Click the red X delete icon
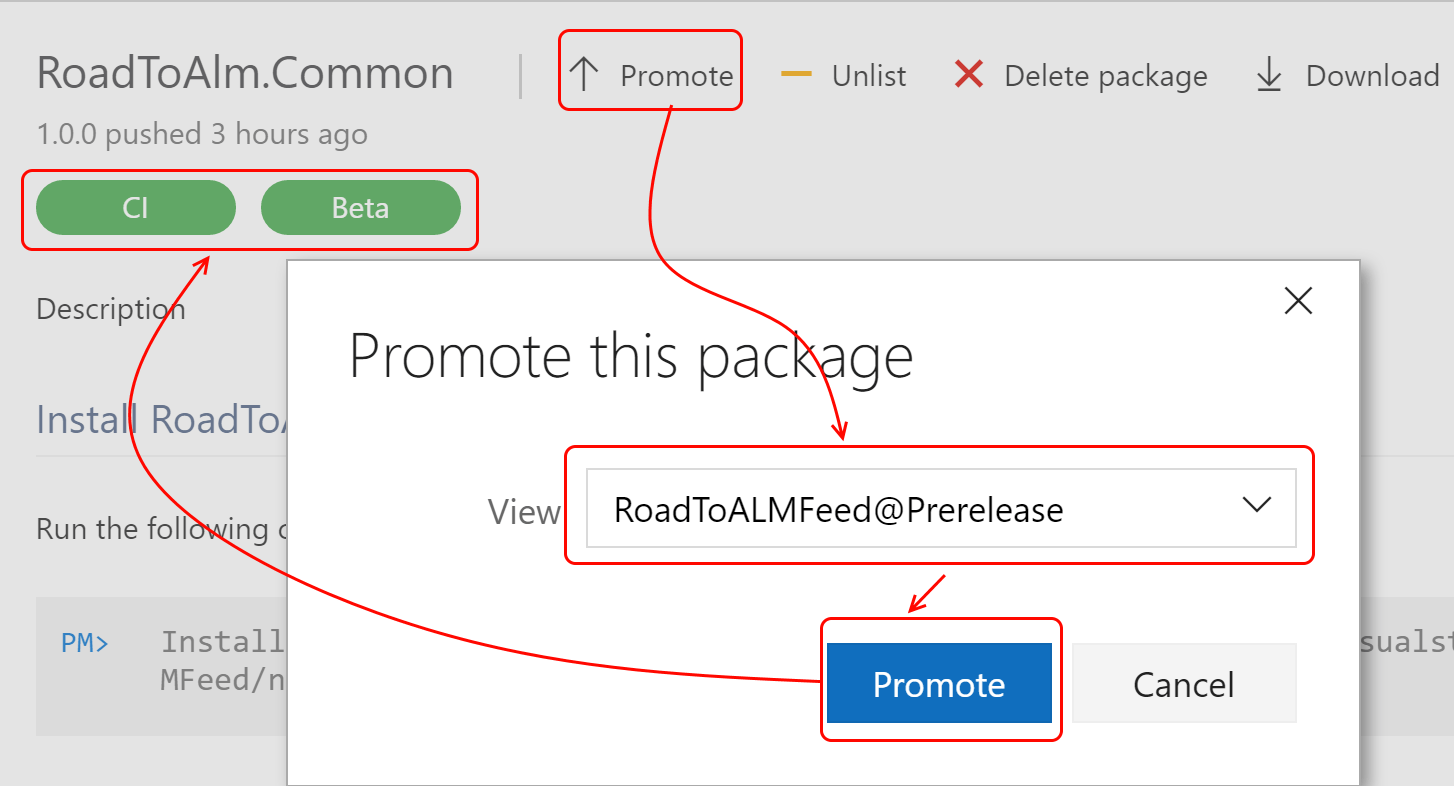 [x=968, y=75]
